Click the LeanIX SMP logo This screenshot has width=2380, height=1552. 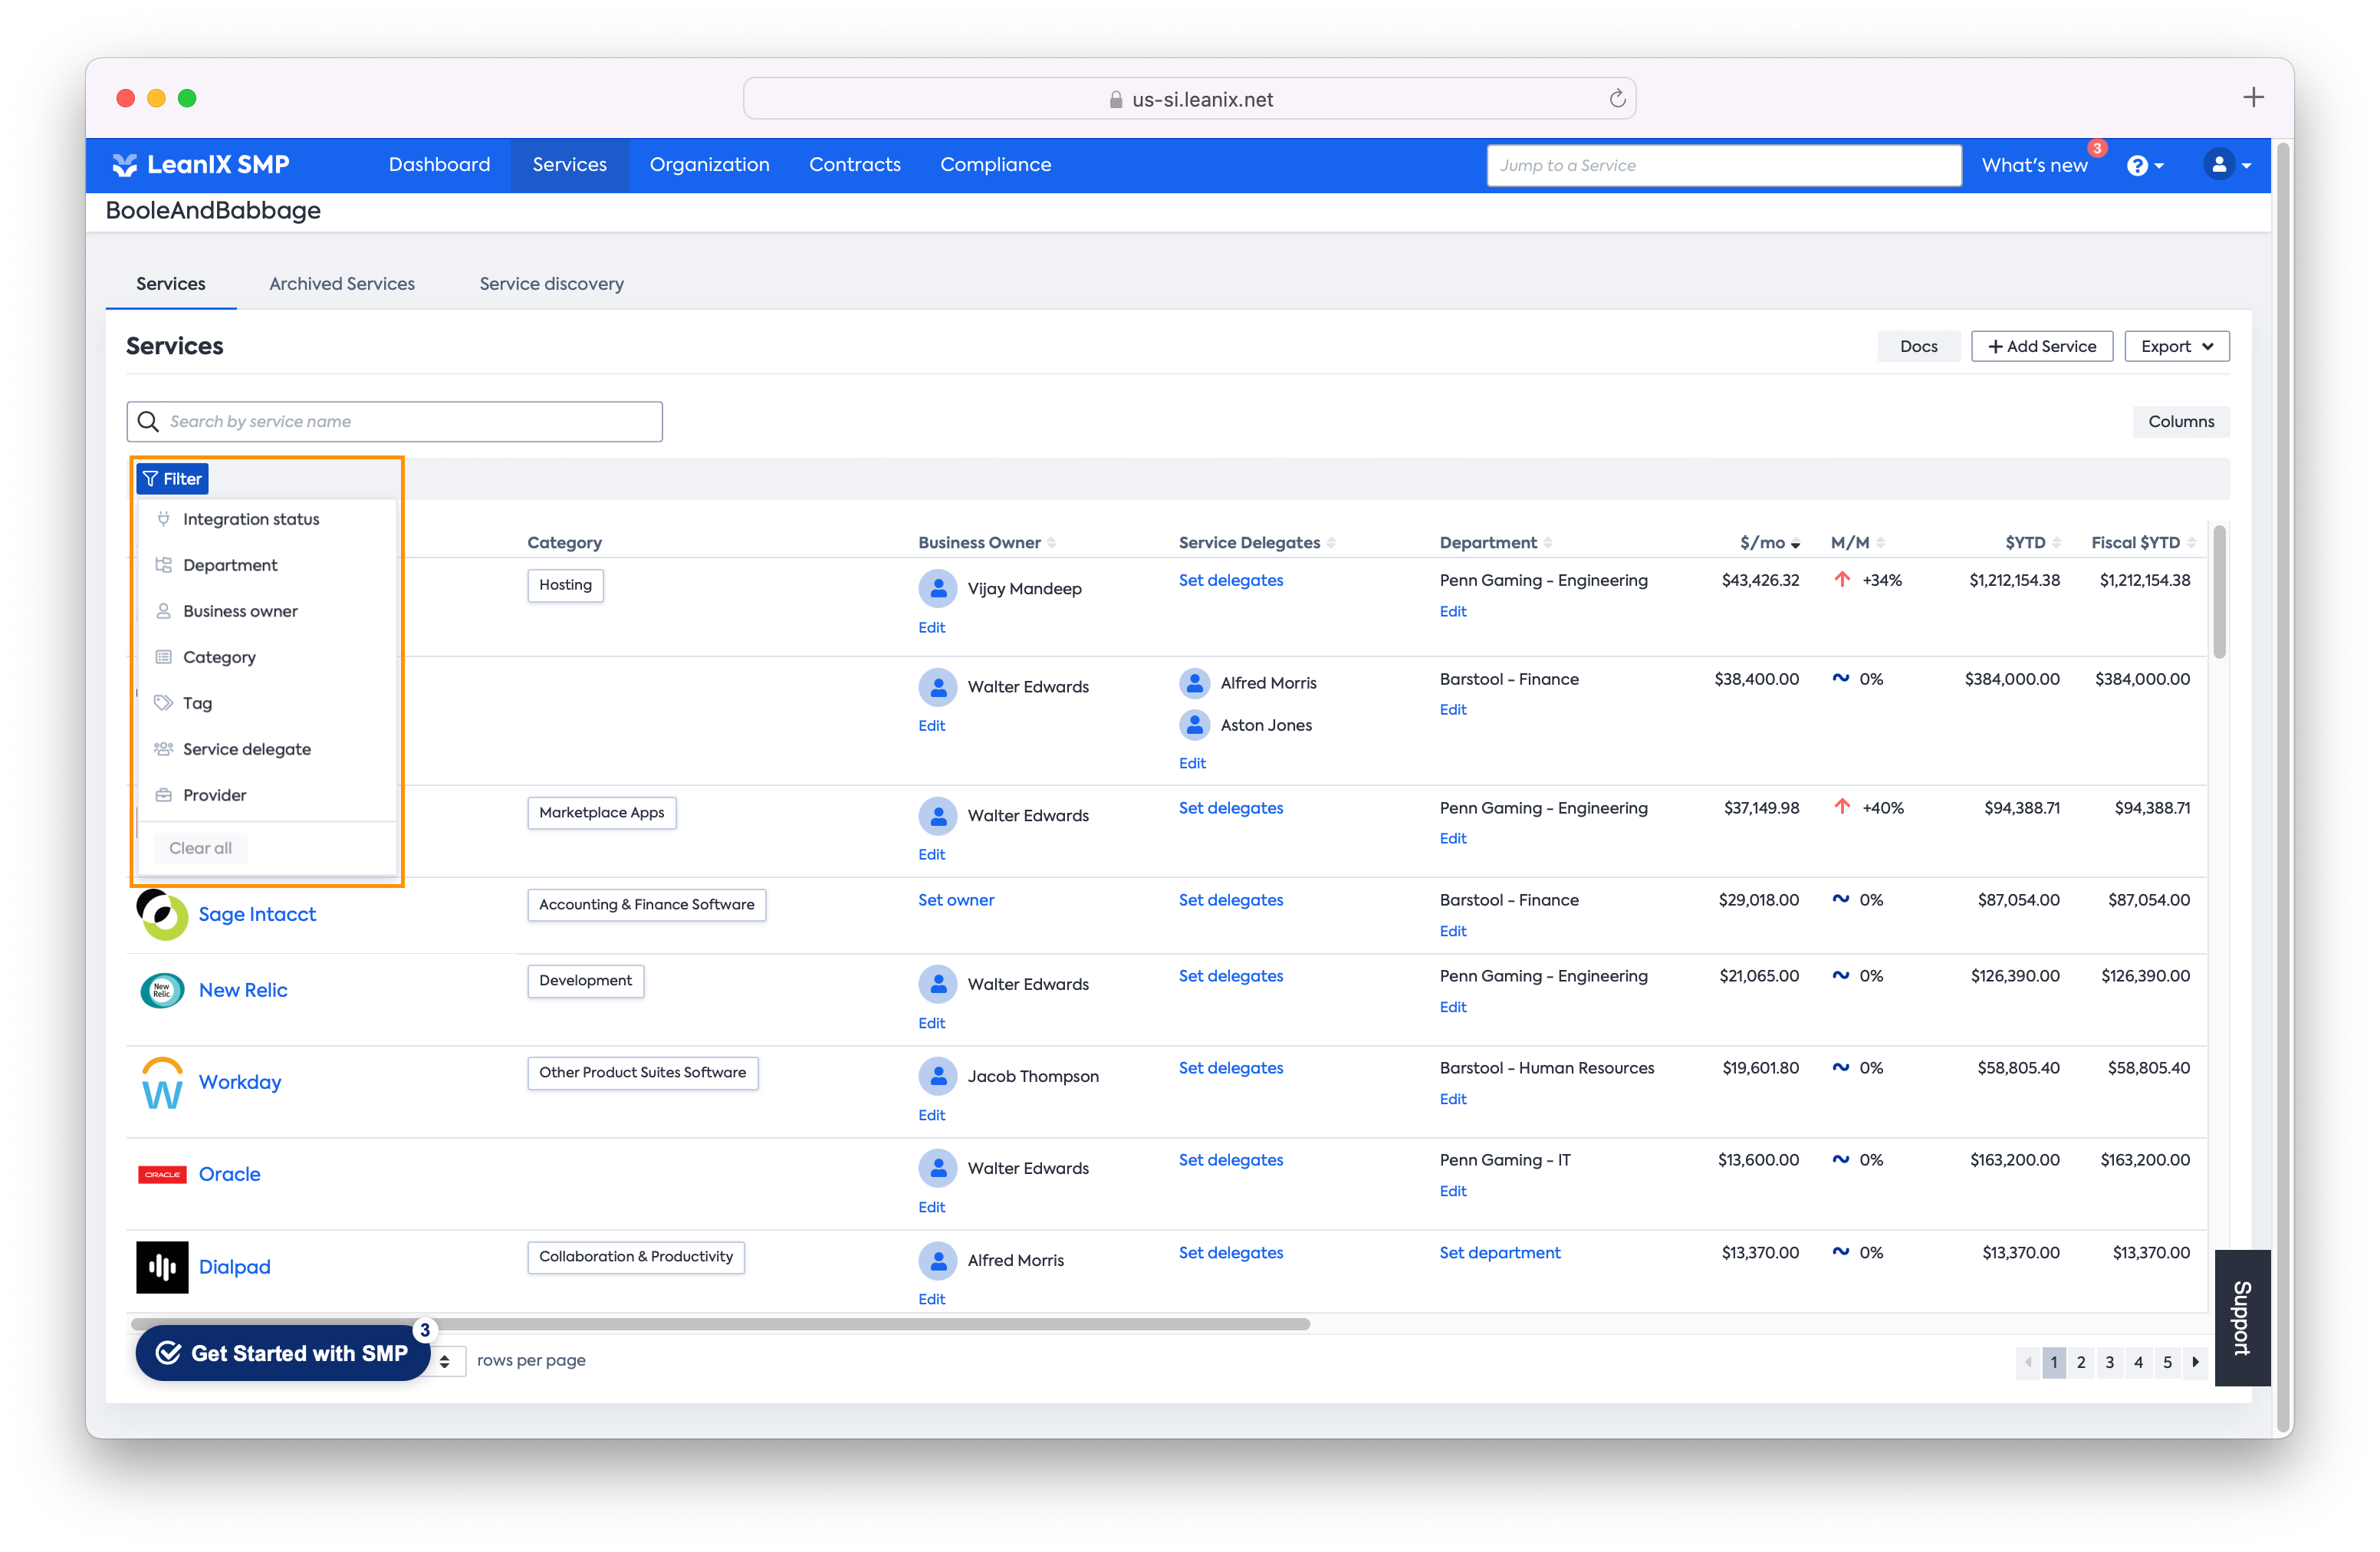[201, 165]
